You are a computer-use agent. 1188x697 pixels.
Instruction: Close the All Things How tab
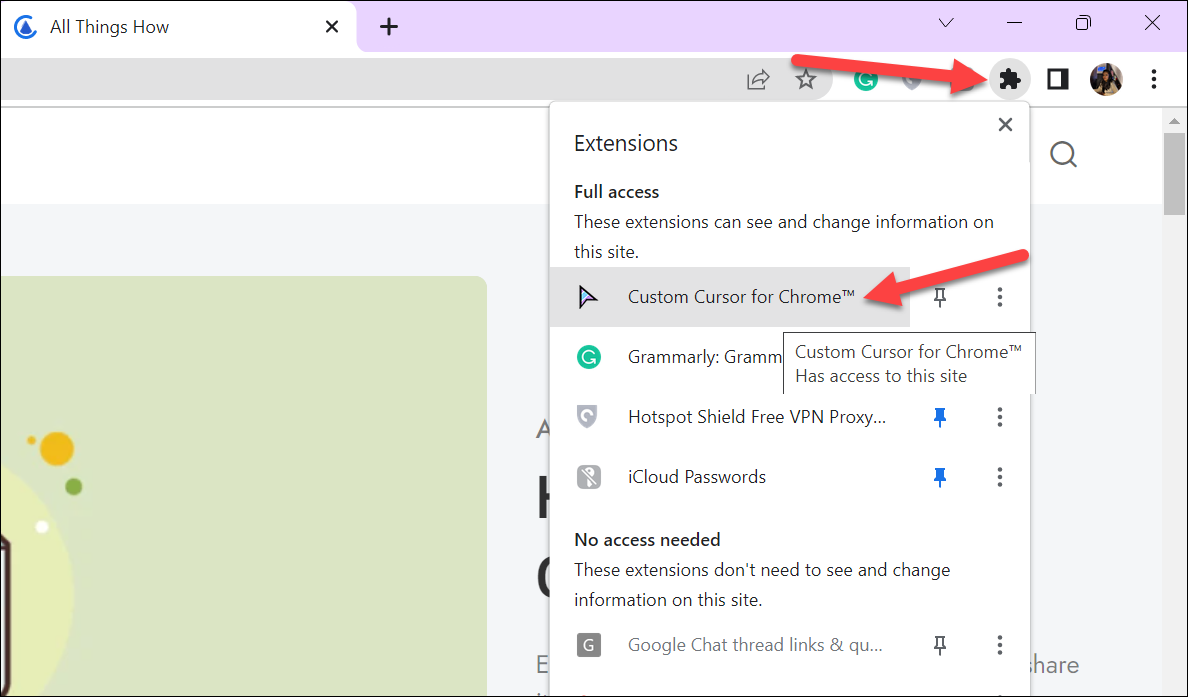[x=331, y=27]
